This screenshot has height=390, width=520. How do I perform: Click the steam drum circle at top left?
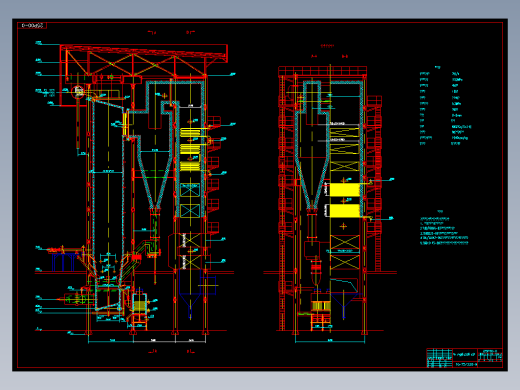[79, 92]
